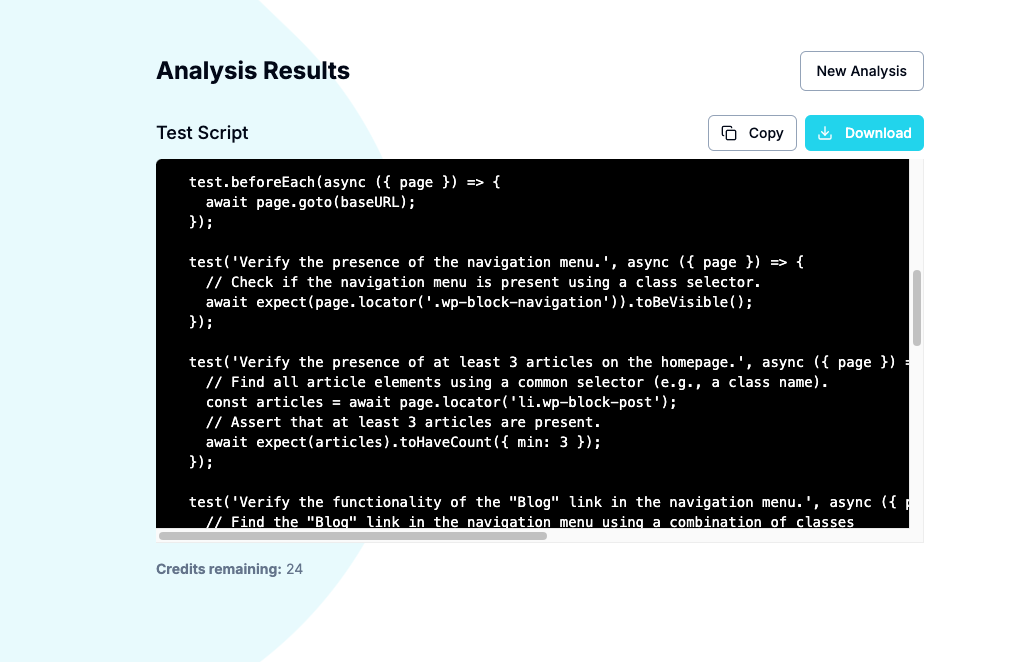Click the vertical scrollbar thumb in code panel

916,308
